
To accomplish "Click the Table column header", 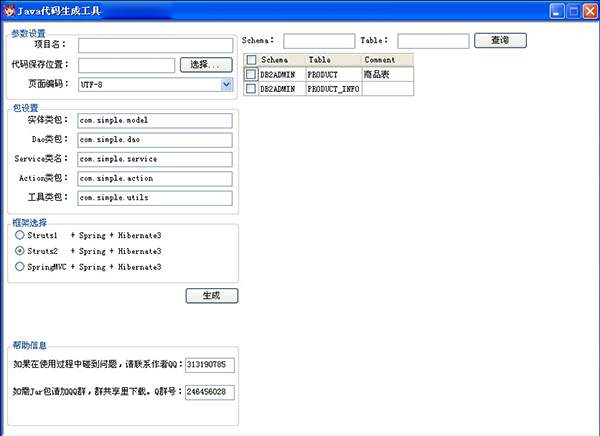I will (334, 60).
